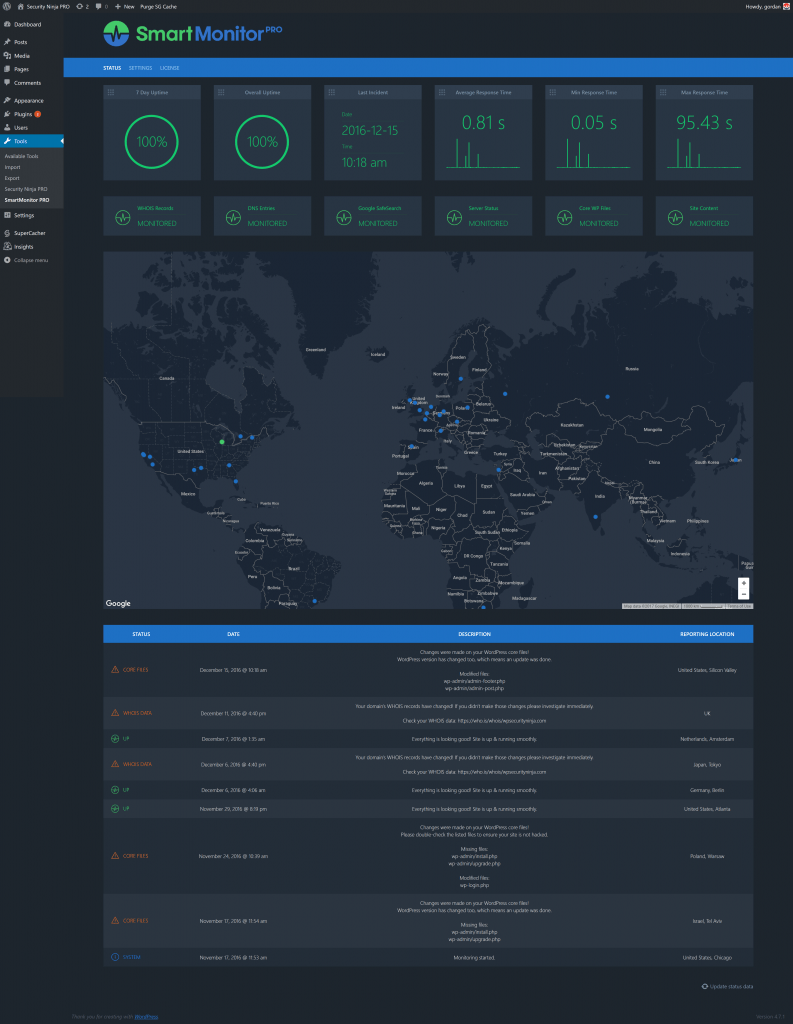Open SuperCacher in sidebar
793x1024 pixels.
[x=31, y=233]
